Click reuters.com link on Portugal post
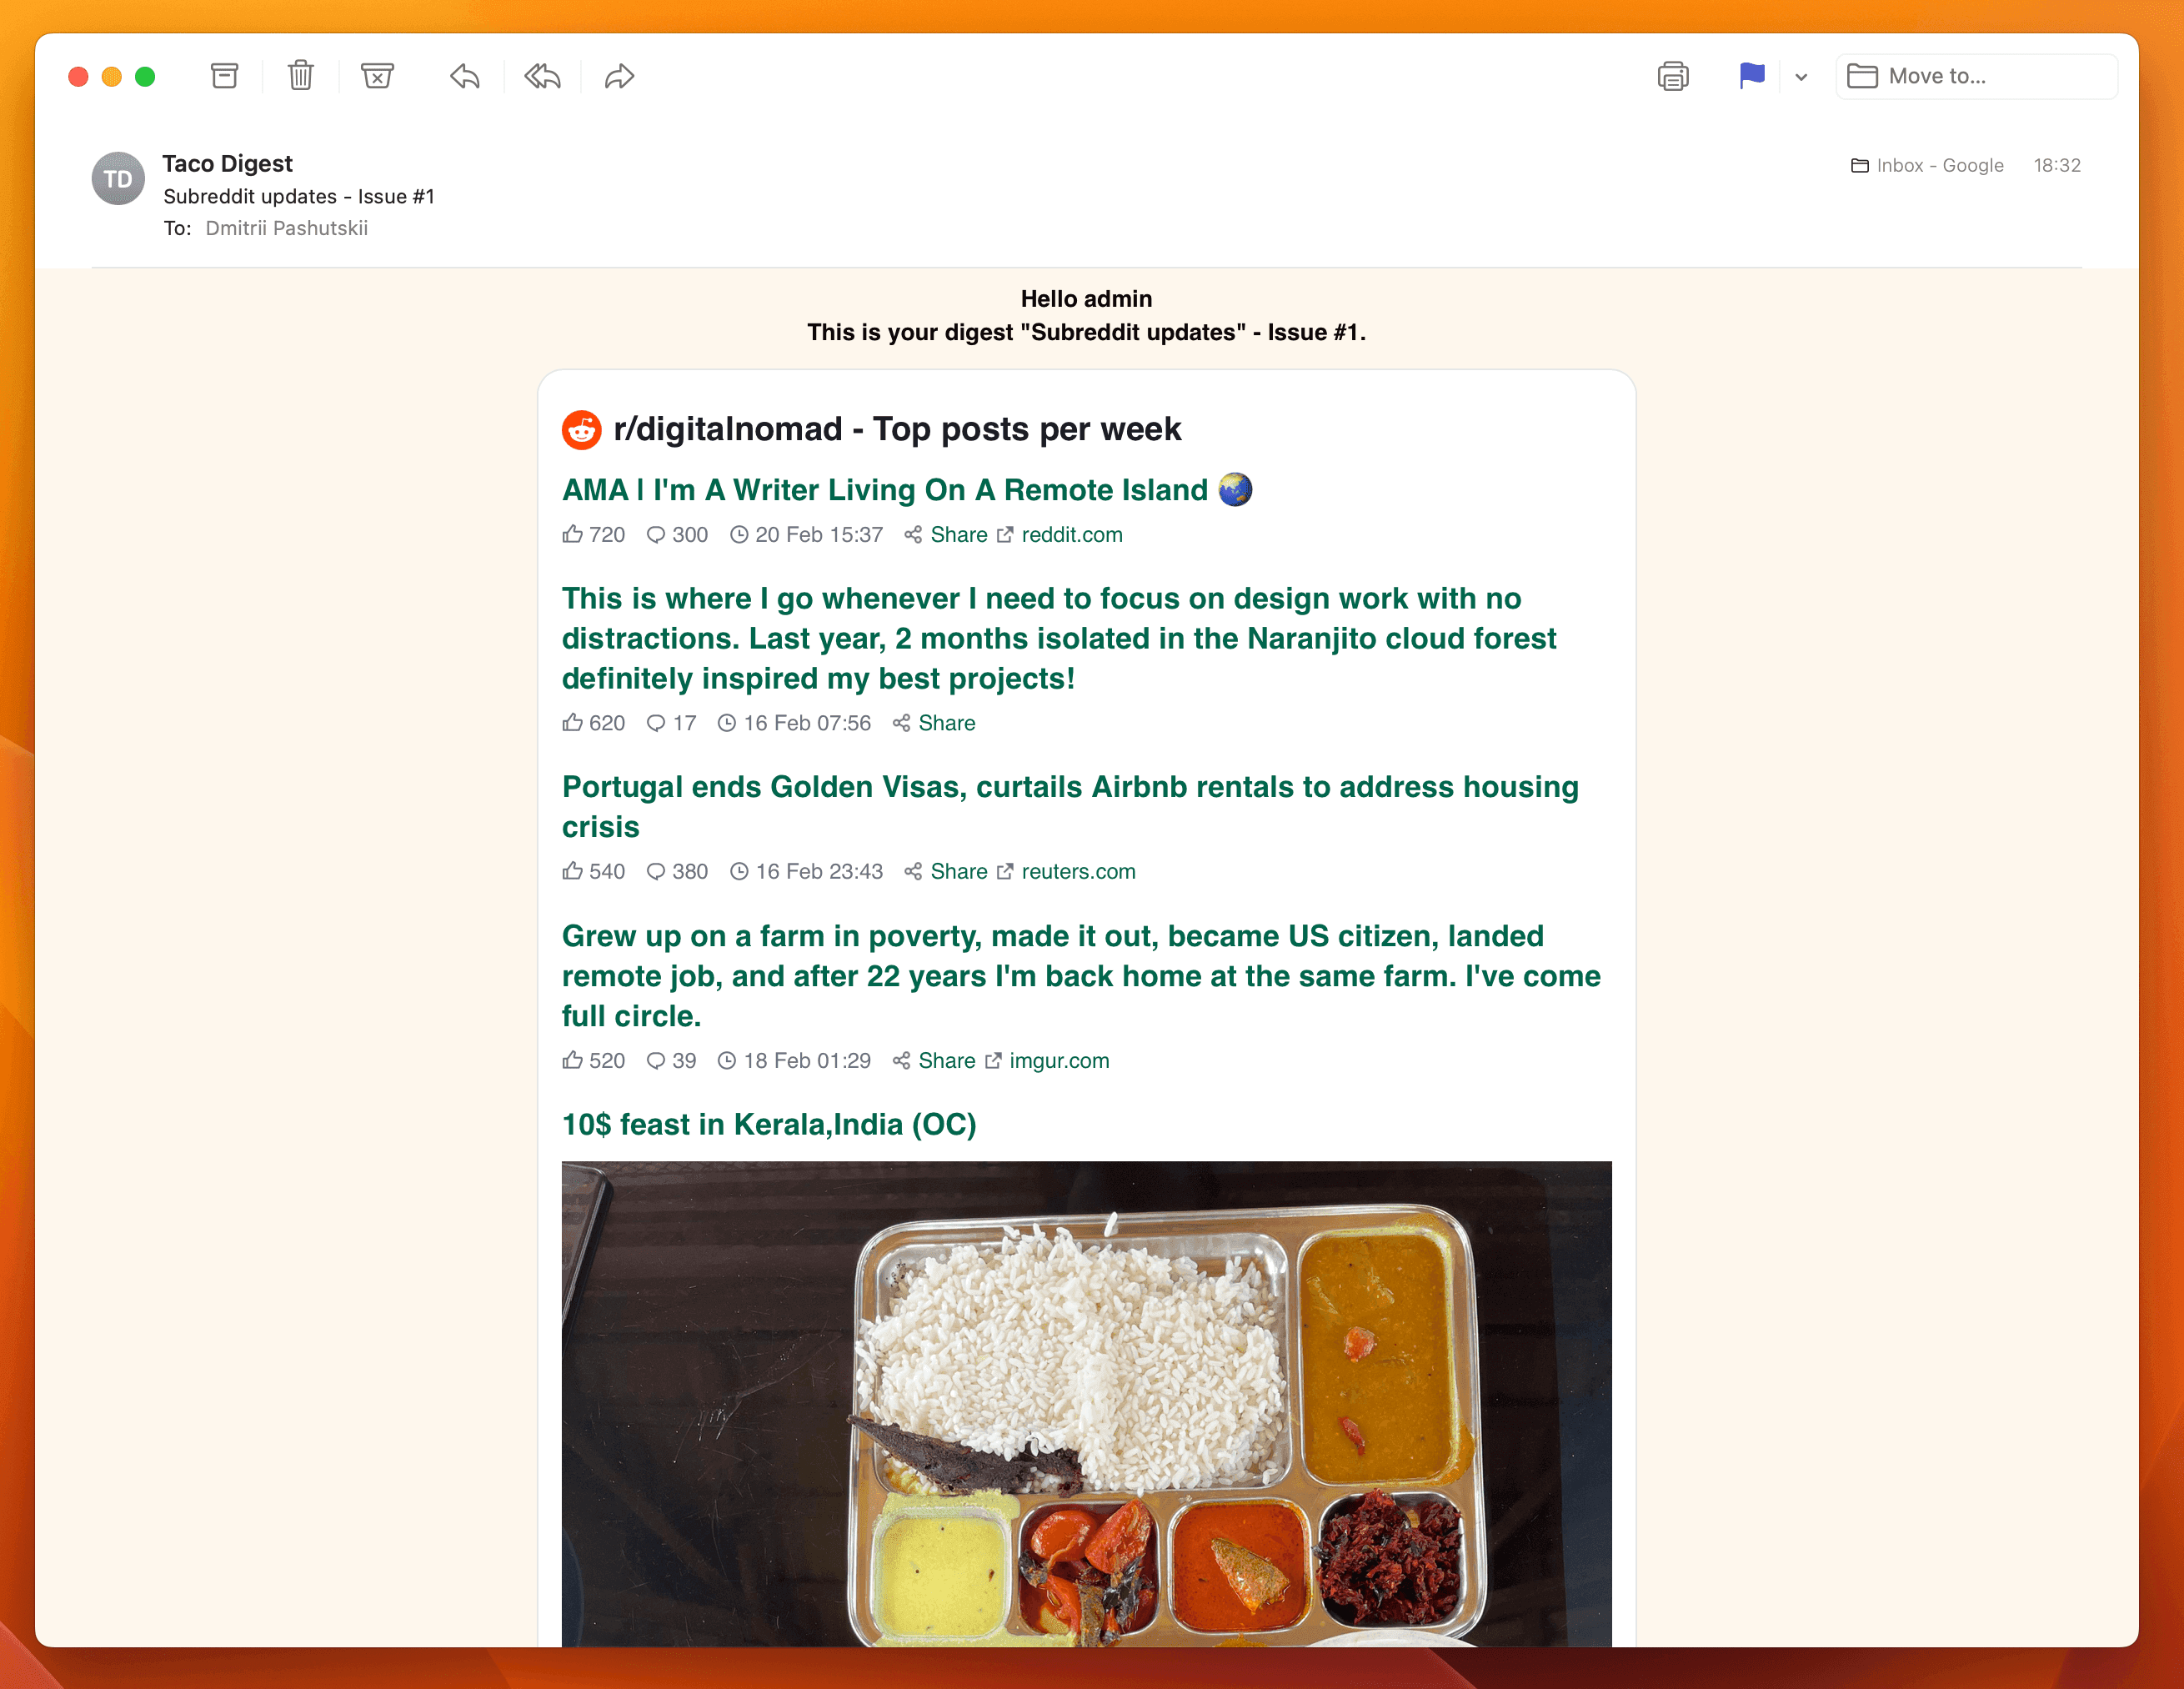 (x=1078, y=872)
